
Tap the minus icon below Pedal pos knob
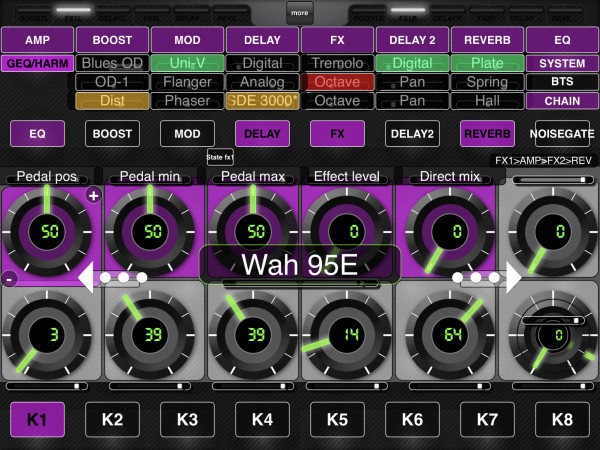(10, 279)
